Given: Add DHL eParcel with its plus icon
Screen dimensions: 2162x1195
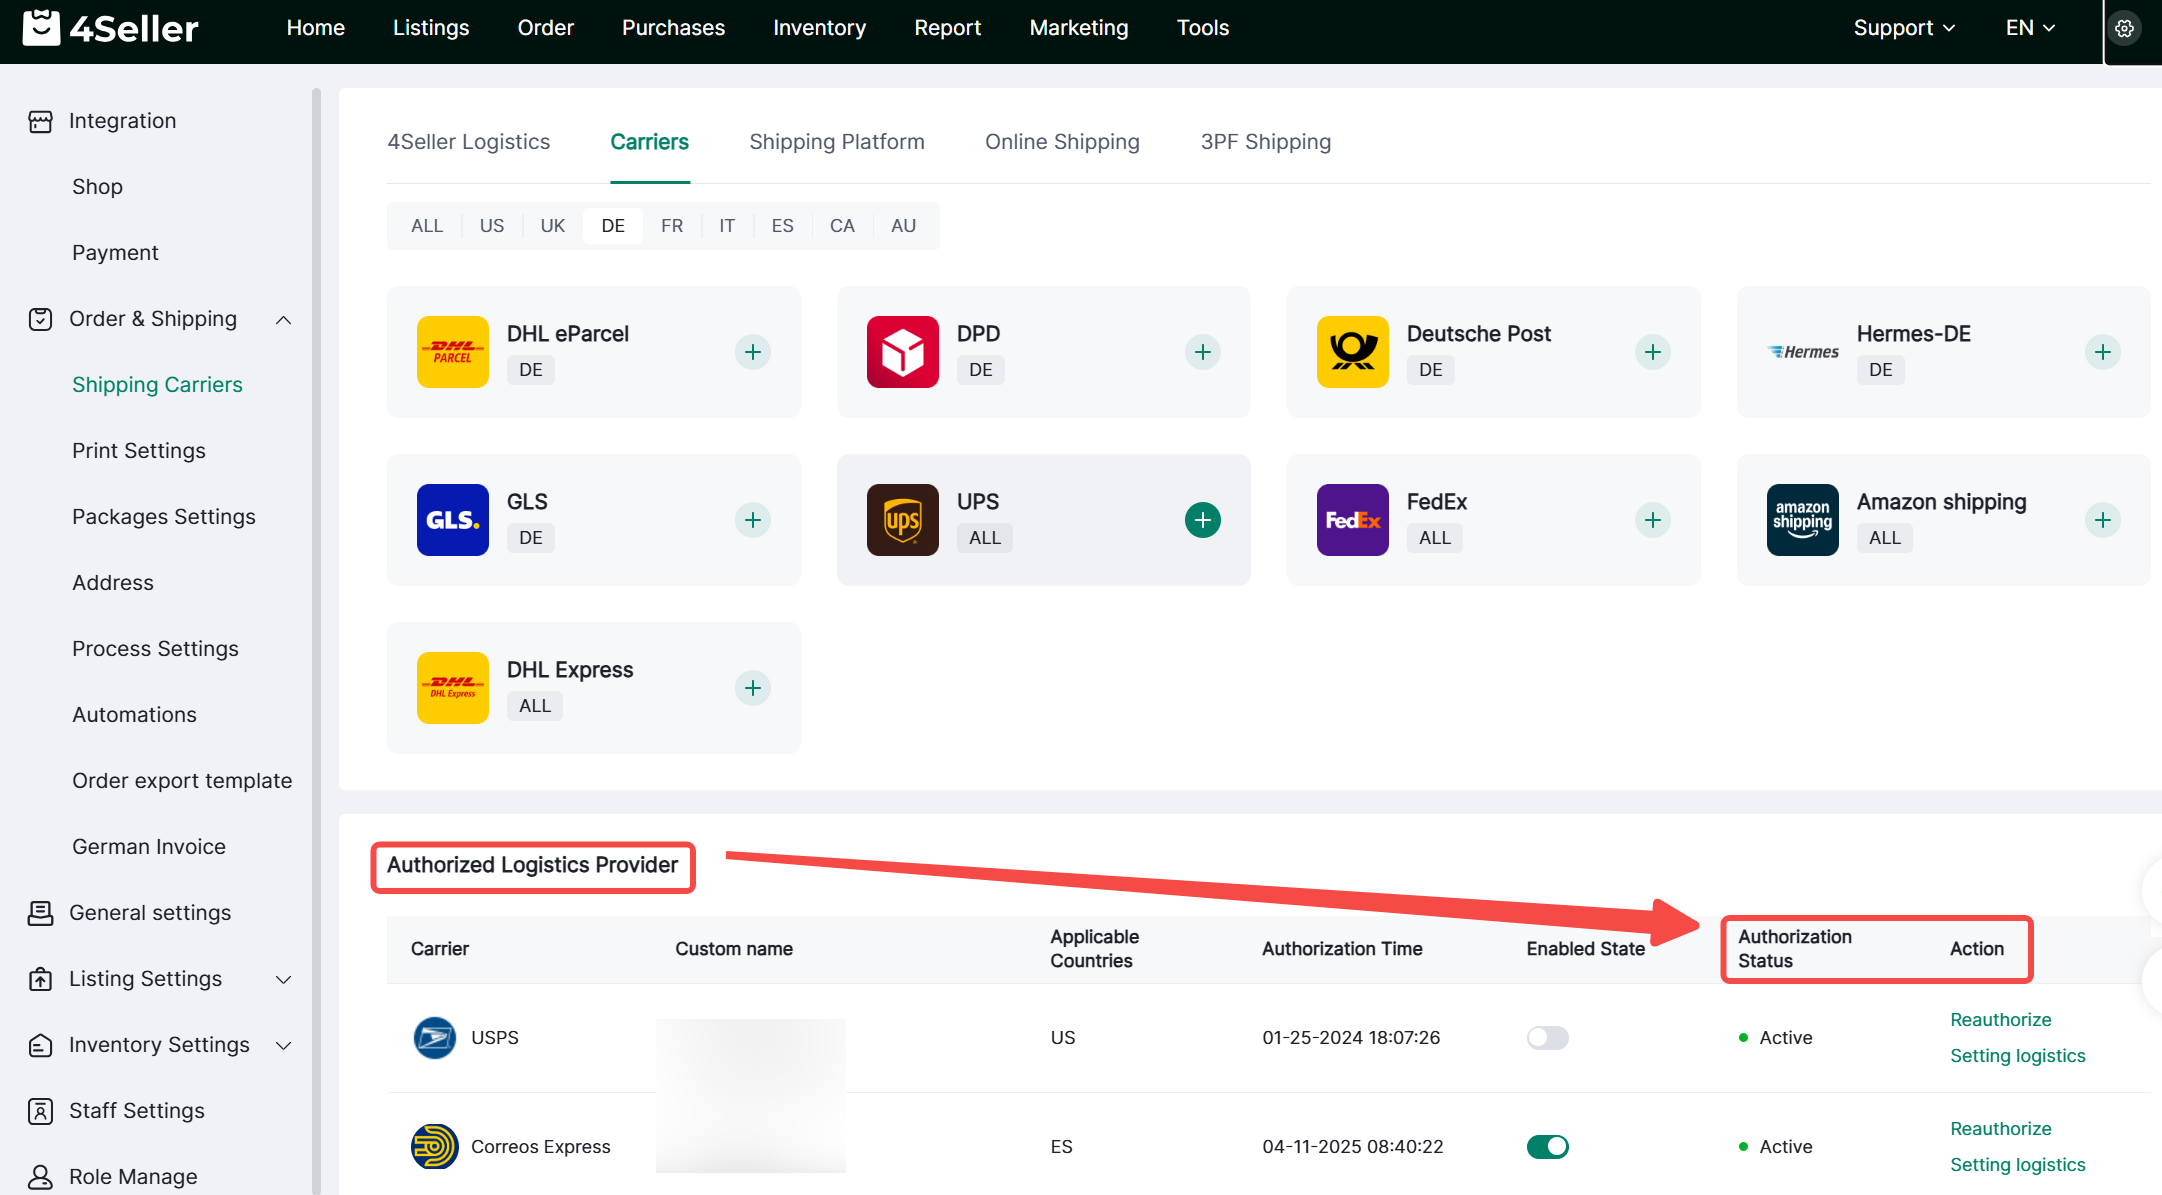Looking at the screenshot, I should [x=752, y=352].
